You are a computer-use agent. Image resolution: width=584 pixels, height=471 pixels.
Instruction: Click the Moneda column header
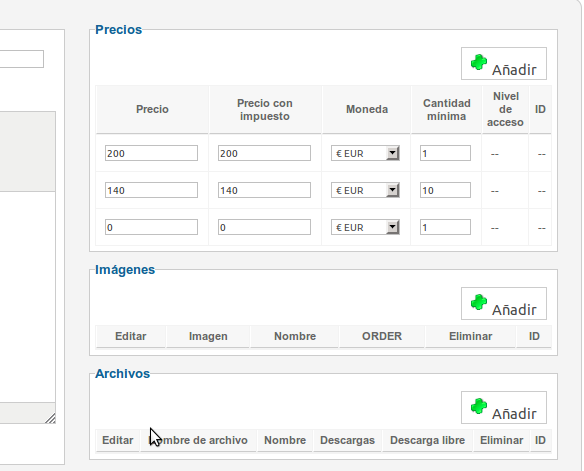pos(367,109)
